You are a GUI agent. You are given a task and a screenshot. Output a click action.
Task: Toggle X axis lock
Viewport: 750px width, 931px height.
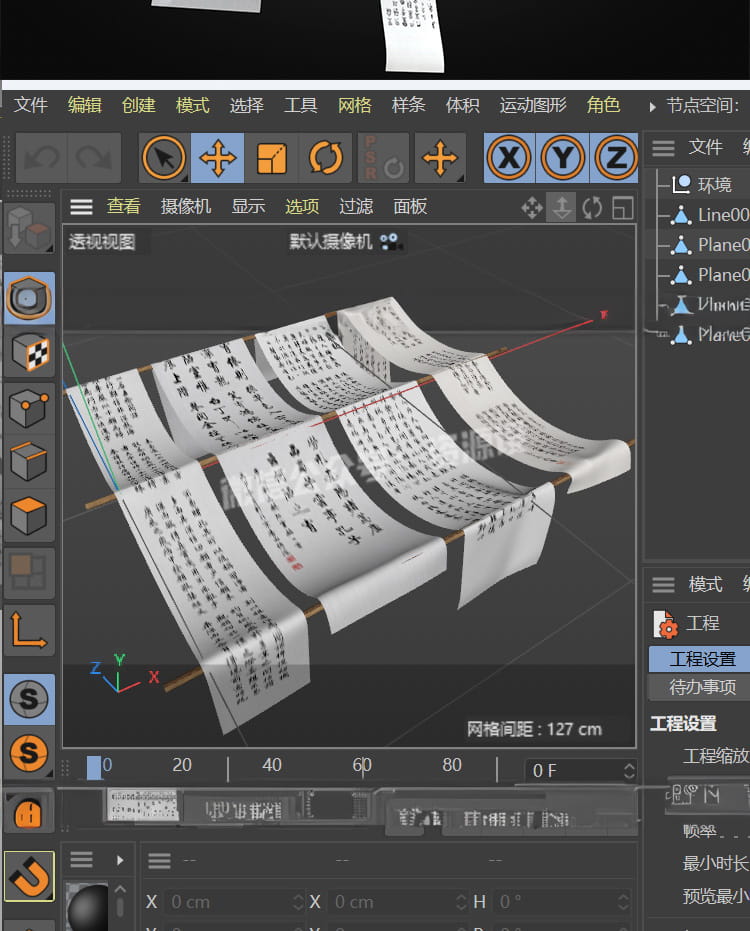[x=510, y=158]
